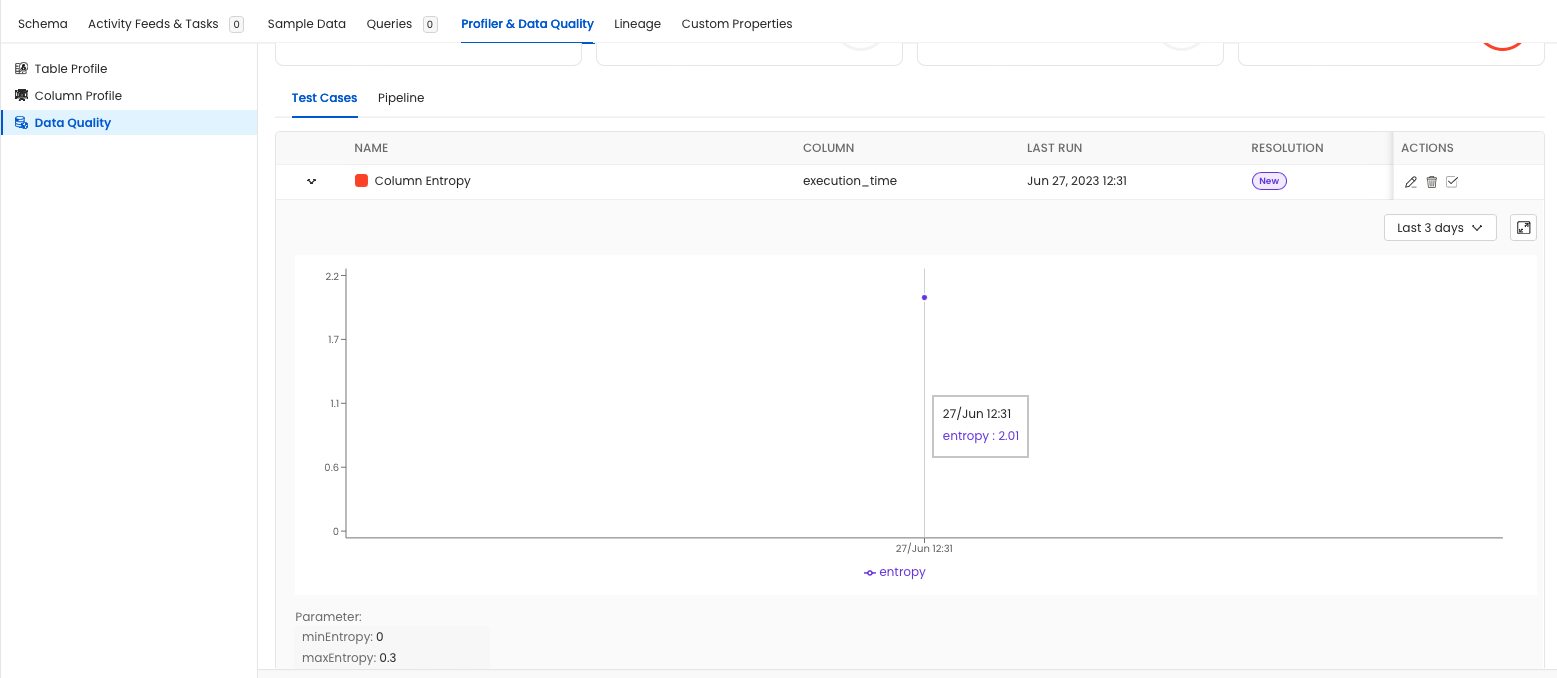This screenshot has width=1557, height=678.
Task: Delete Column Entropy test using trash icon
Action: pyautogui.click(x=1431, y=181)
